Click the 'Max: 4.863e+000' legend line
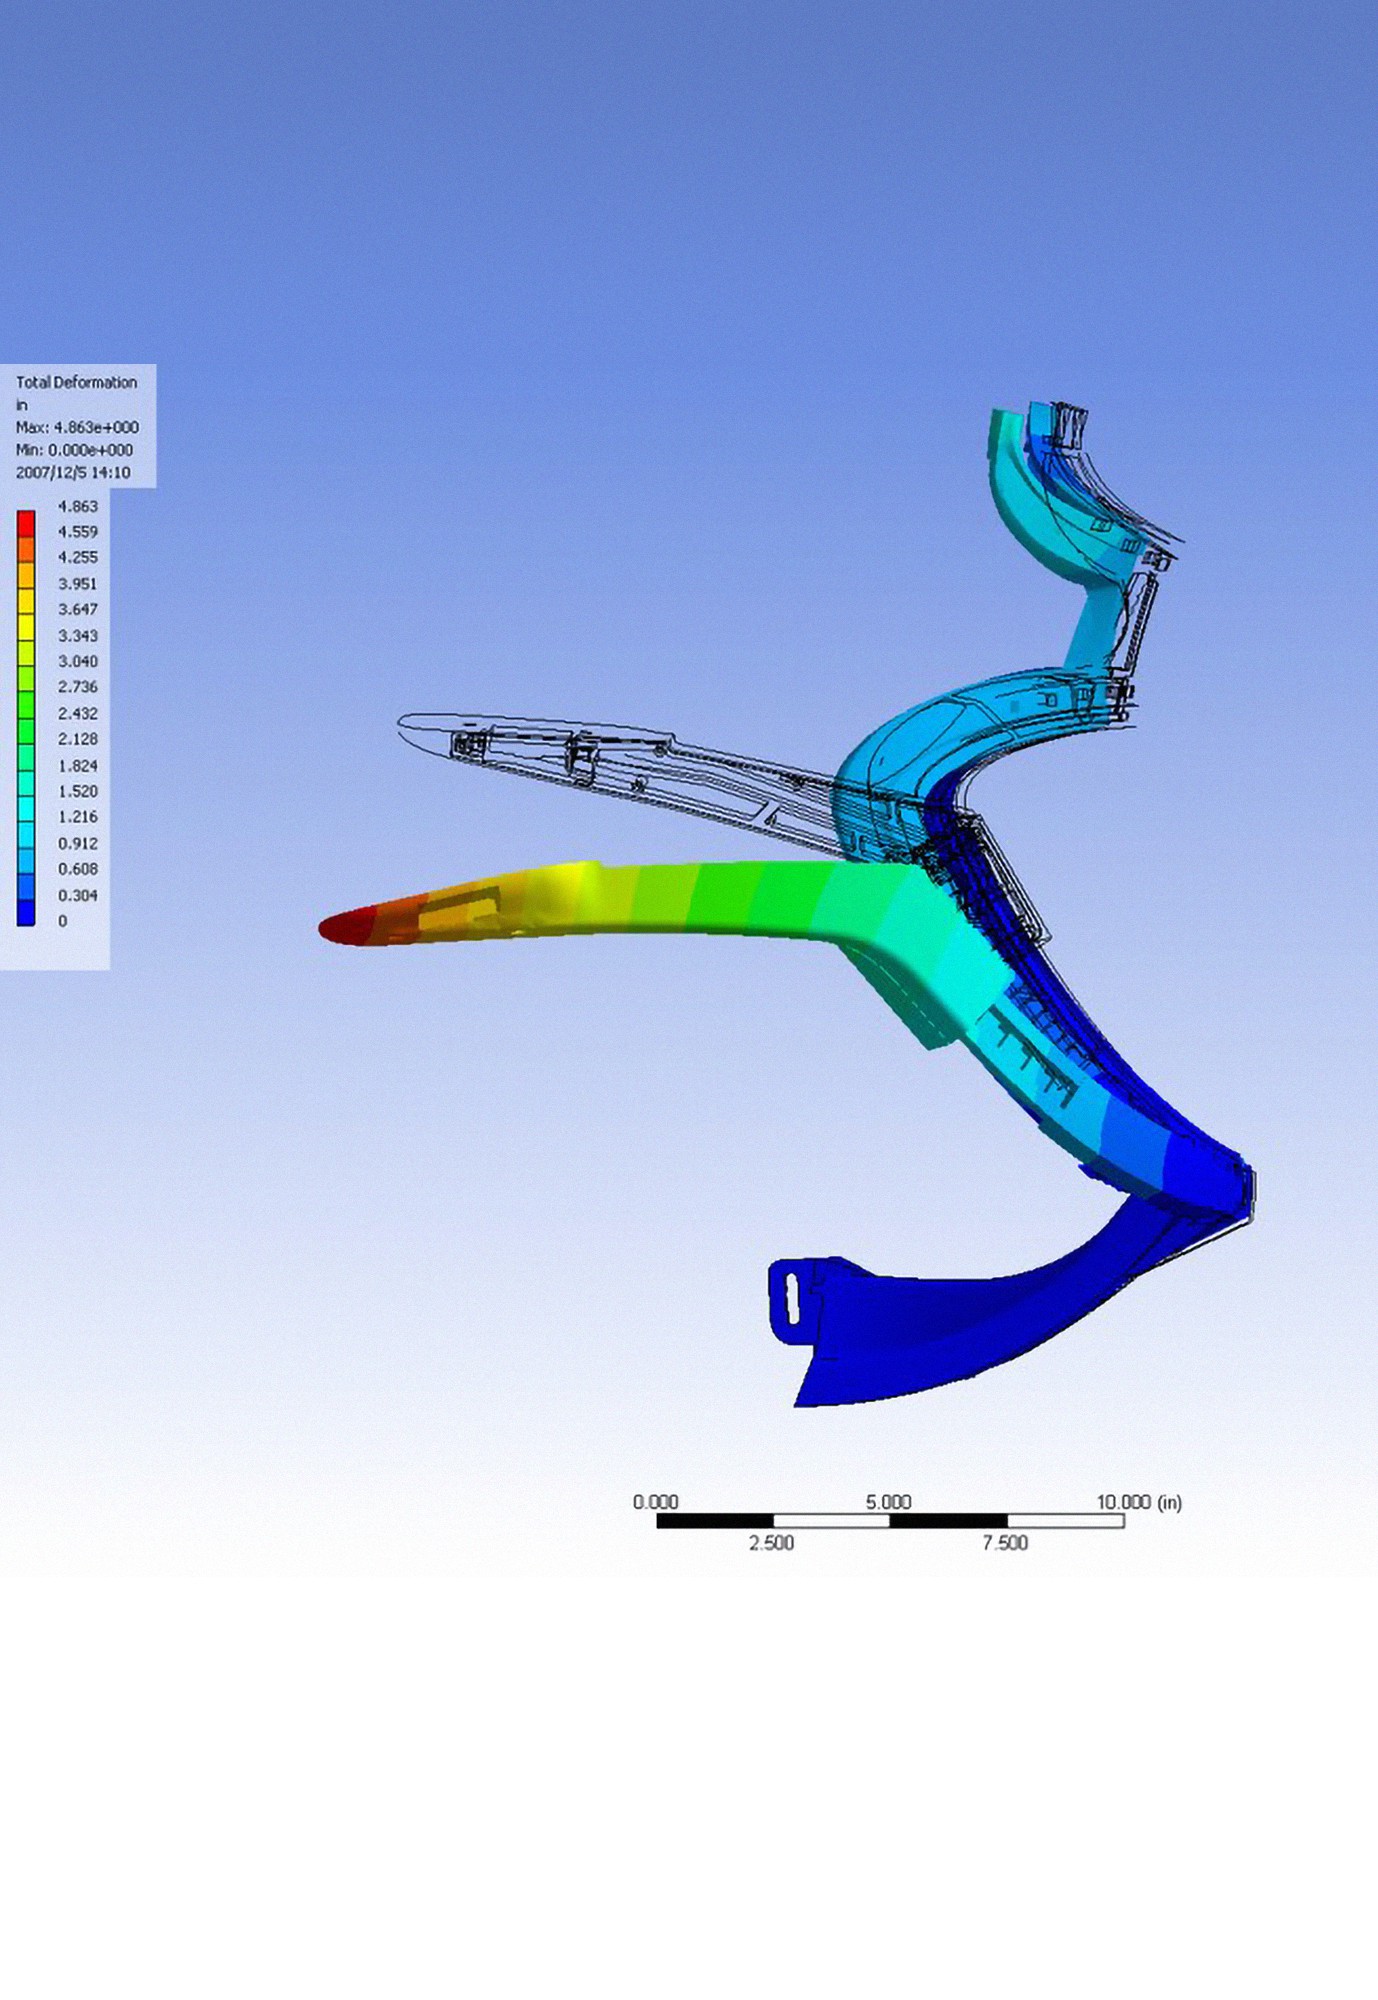The height and width of the screenshot is (2000, 1378). coord(77,427)
